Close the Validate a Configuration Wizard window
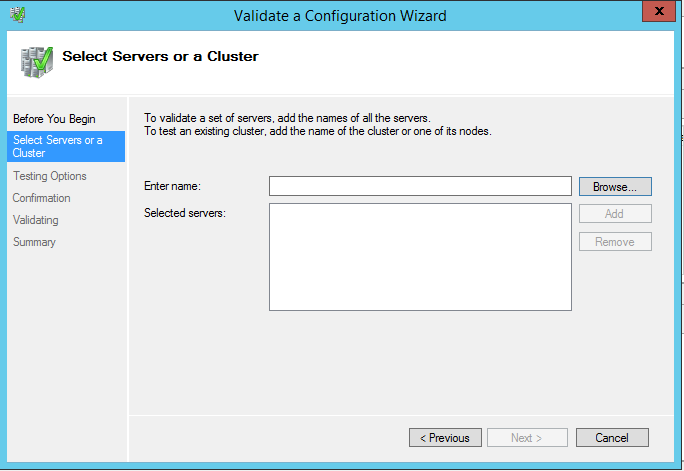 [x=656, y=13]
